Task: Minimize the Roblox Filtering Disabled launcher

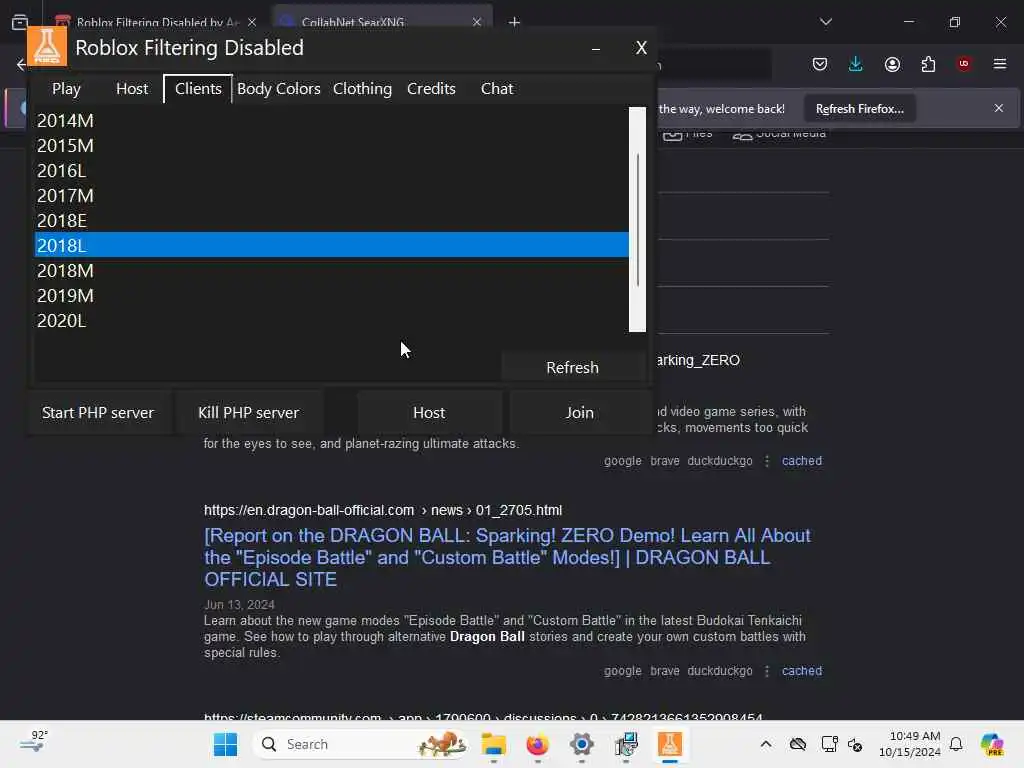Action: 596,48
